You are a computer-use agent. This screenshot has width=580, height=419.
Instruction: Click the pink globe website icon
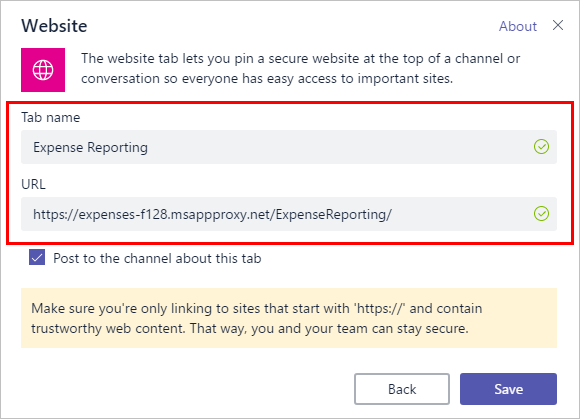pyautogui.click(x=43, y=70)
